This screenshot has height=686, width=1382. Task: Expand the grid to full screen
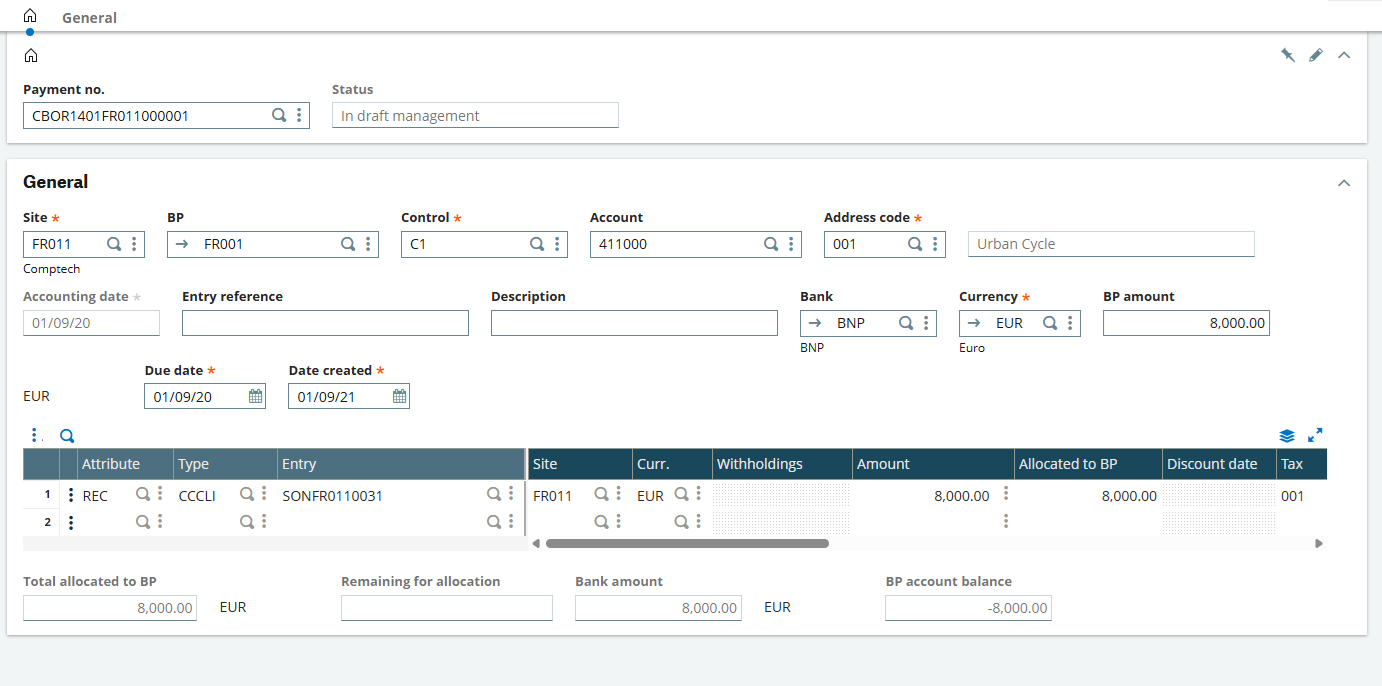(1314, 435)
